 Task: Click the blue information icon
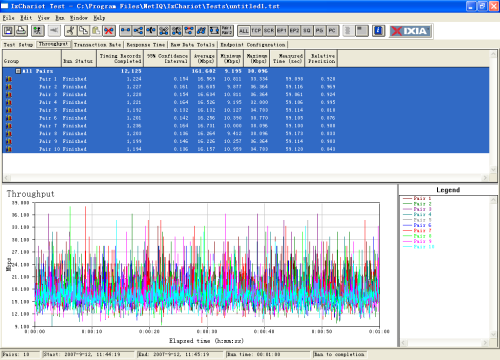(378, 31)
